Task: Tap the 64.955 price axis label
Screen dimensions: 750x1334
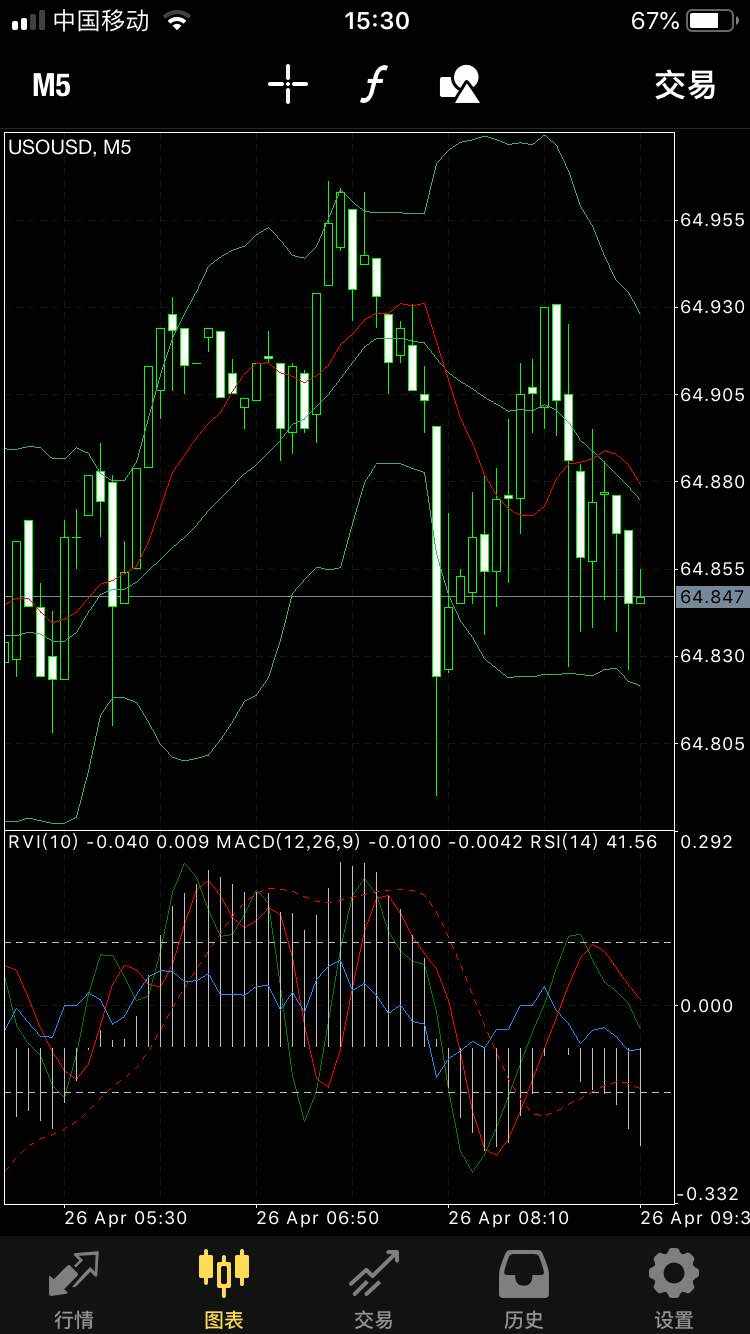Action: [712, 220]
